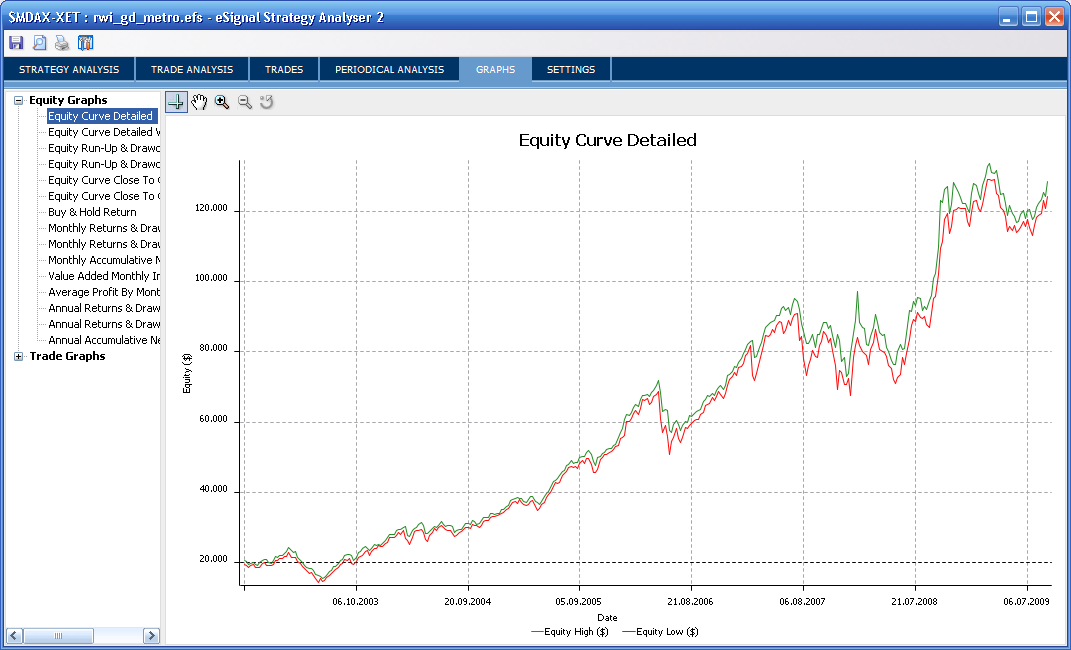The image size is (1071, 650).
Task: Switch to the Strategy Analysis tab
Action: point(69,70)
